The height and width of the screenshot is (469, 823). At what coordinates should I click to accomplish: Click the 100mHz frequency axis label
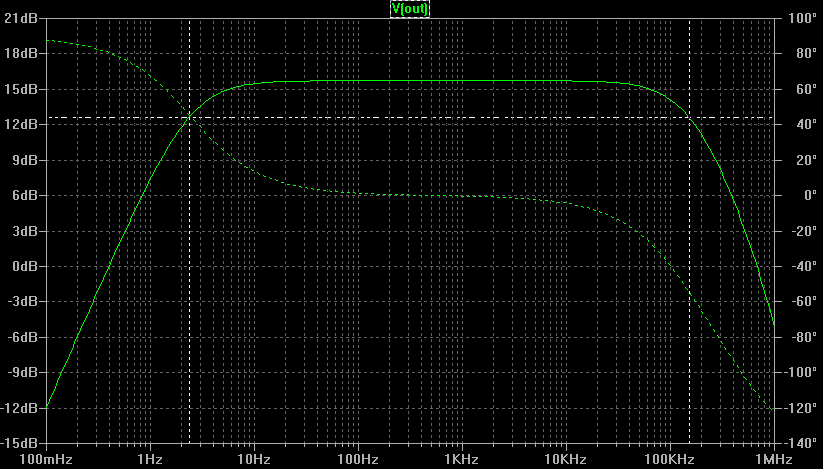coord(46,460)
